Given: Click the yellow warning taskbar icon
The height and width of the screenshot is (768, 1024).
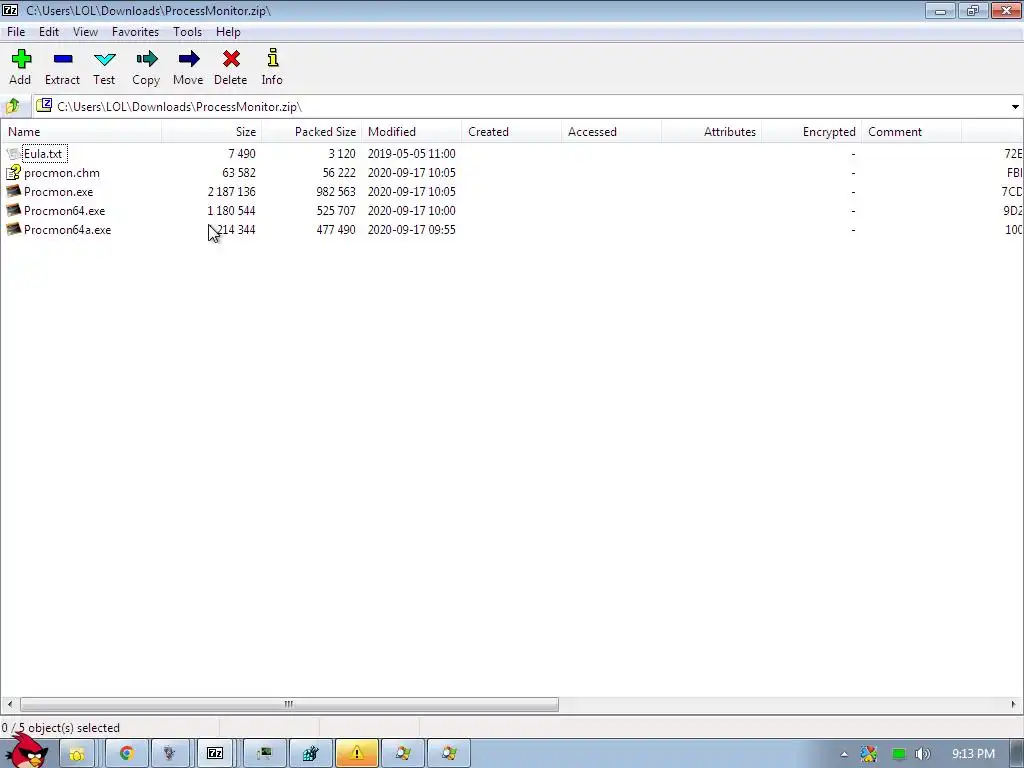Looking at the screenshot, I should 357,754.
